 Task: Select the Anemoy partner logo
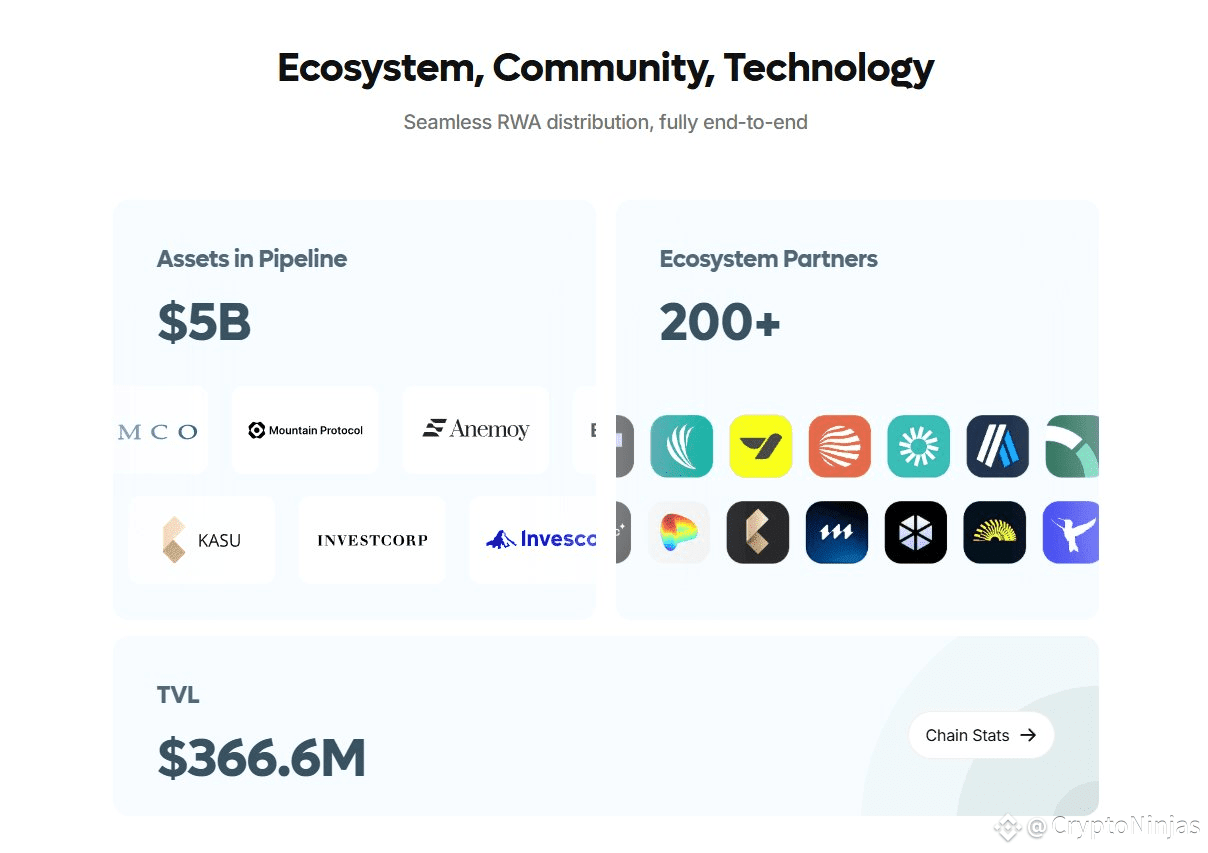pyautogui.click(x=476, y=430)
